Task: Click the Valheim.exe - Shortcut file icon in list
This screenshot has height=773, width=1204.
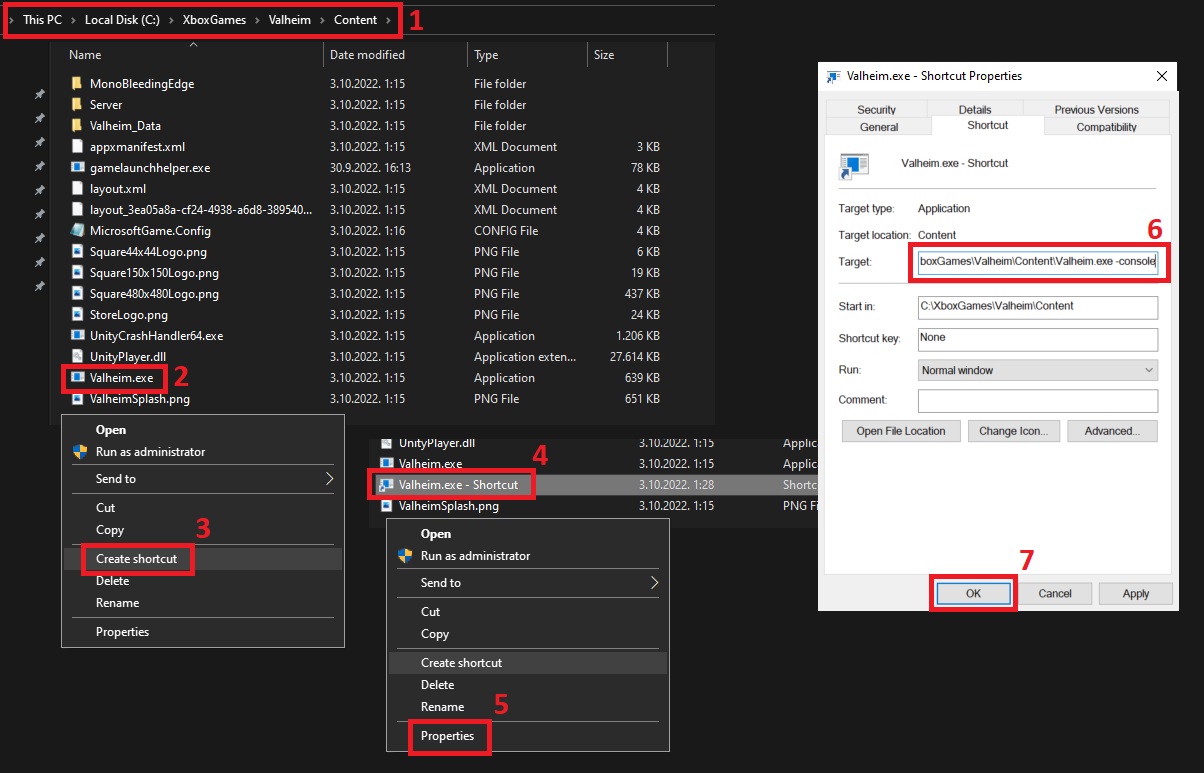Action: click(x=386, y=485)
